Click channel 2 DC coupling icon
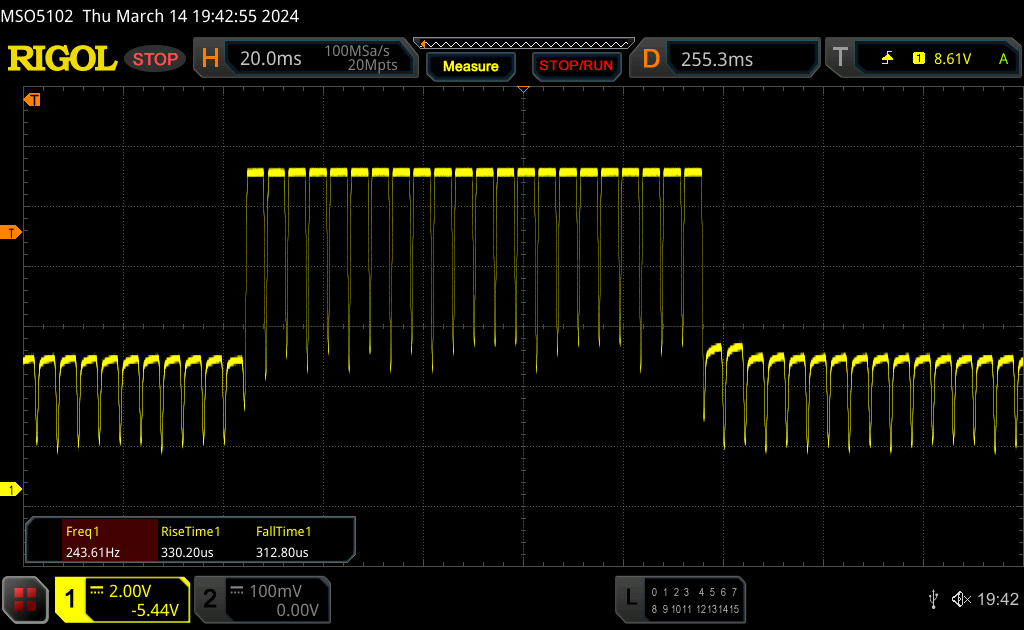1024x630 pixels. coord(237,590)
